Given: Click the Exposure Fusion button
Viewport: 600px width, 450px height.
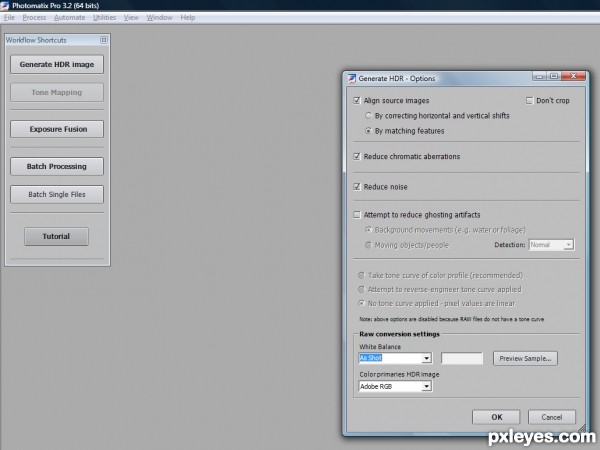Looking at the screenshot, I should click(57, 129).
